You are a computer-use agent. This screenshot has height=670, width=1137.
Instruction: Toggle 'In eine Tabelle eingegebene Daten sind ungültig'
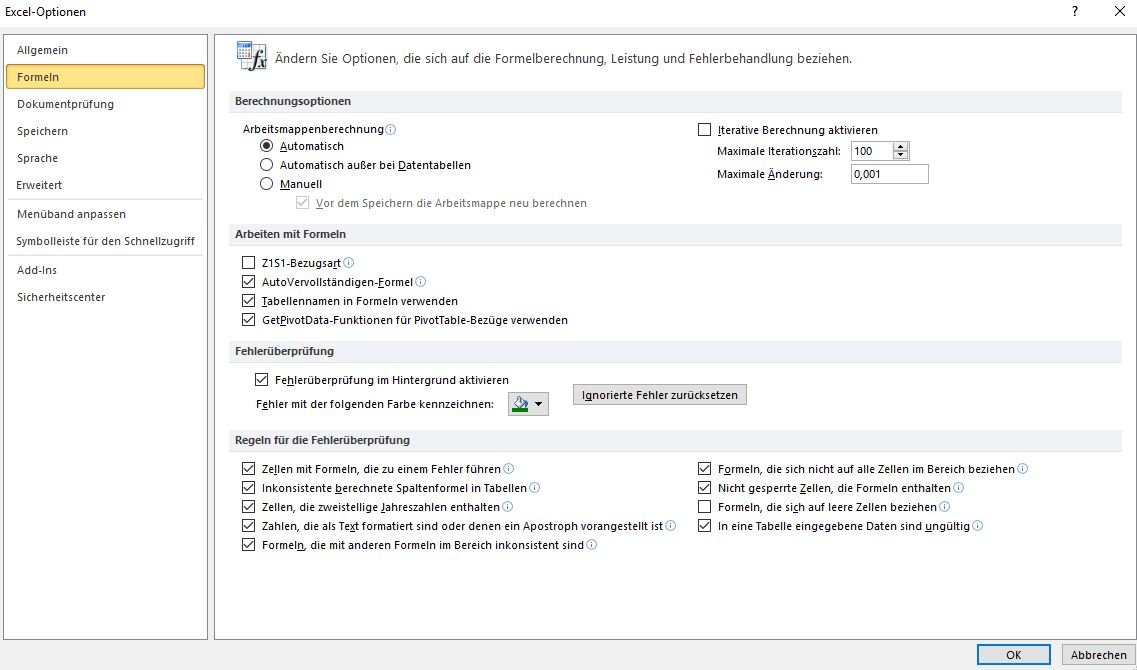click(704, 526)
